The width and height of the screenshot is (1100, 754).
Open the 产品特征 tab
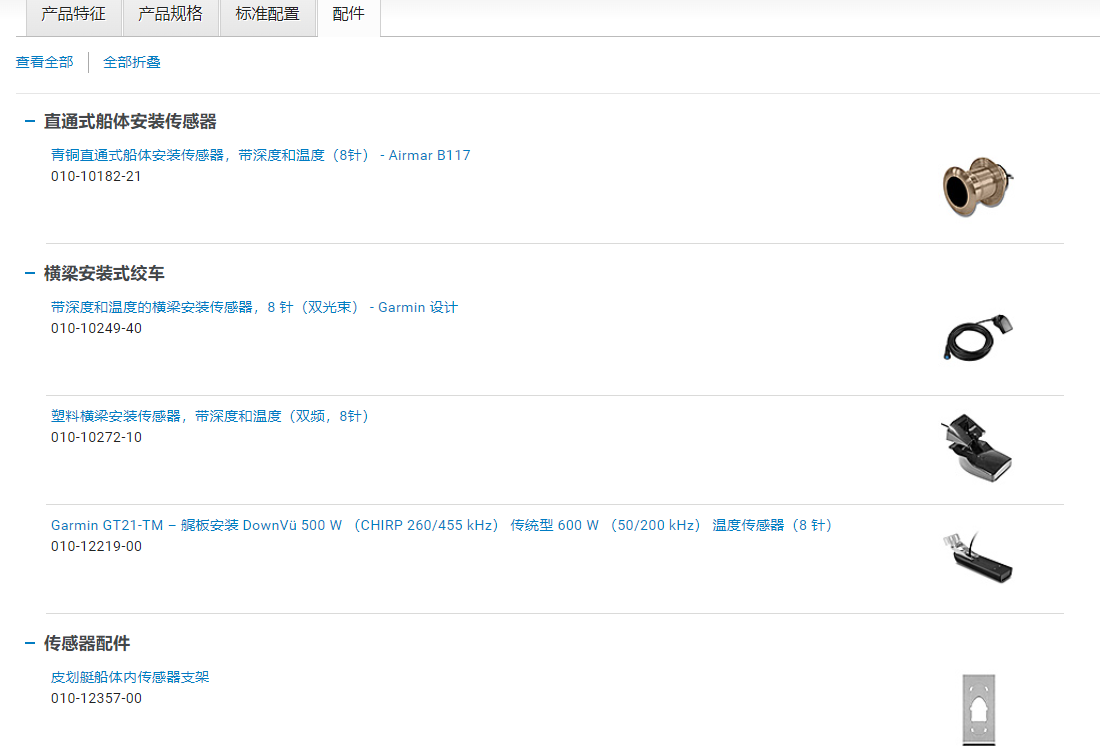click(x=73, y=15)
